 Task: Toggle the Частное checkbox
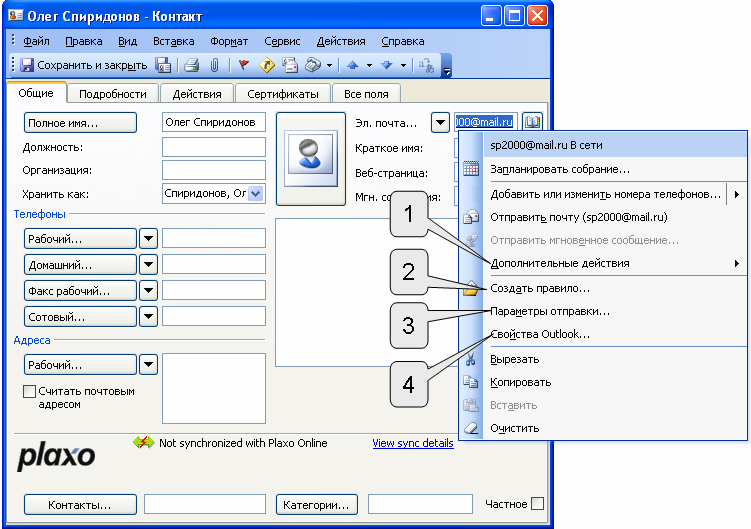(x=537, y=504)
